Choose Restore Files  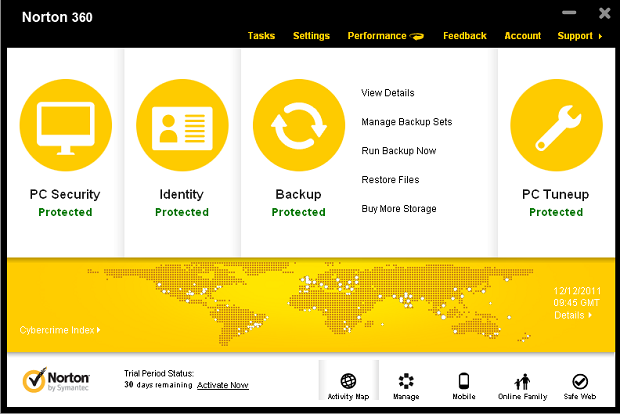pyautogui.click(x=390, y=180)
